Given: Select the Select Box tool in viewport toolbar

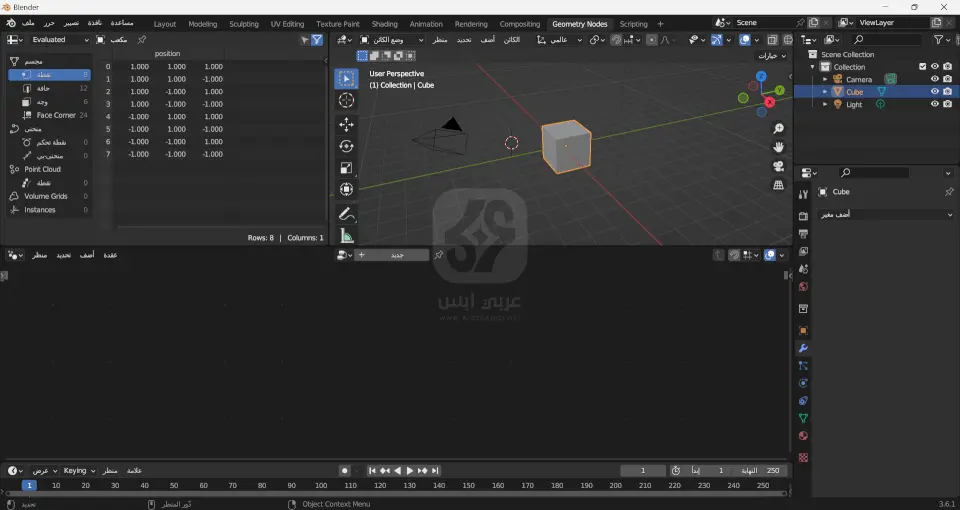Looking at the screenshot, I should point(346,79).
